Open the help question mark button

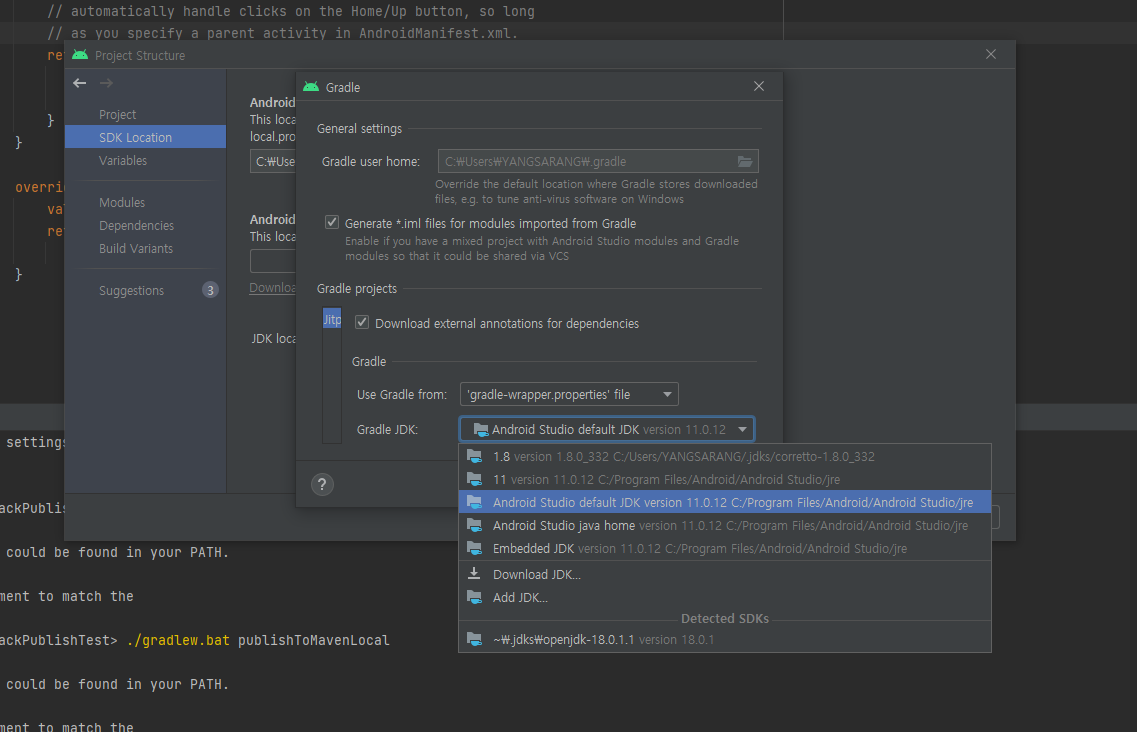[322, 484]
